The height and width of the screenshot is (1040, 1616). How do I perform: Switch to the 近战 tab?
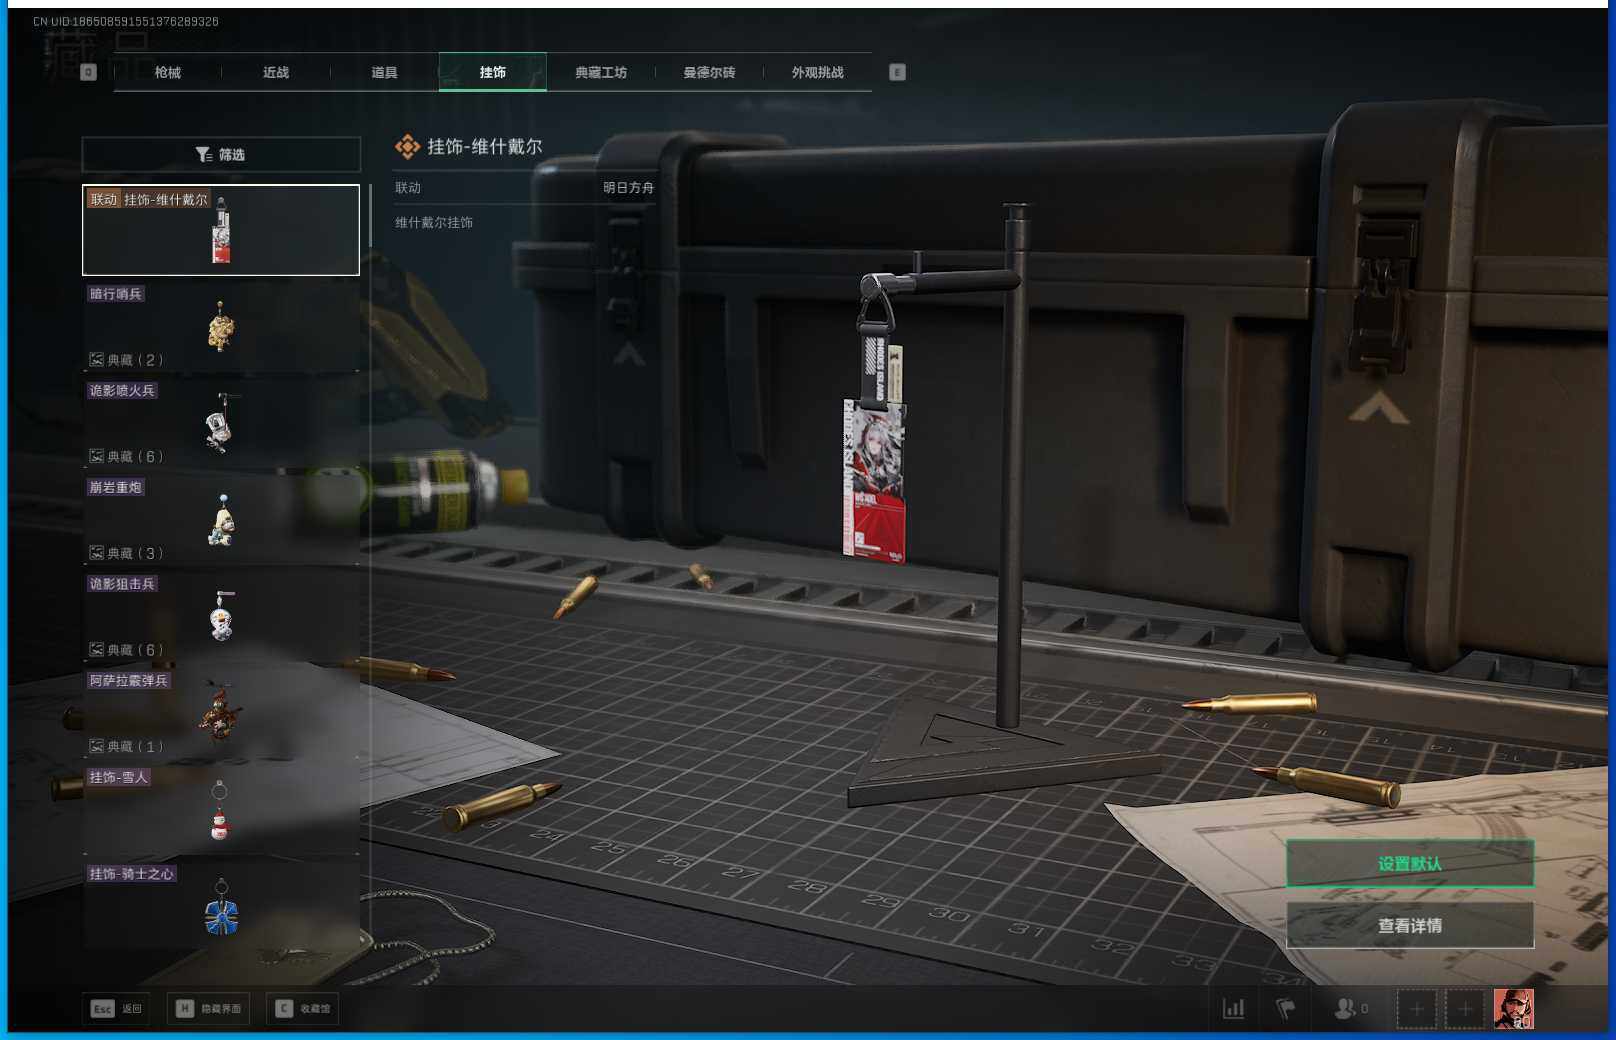click(x=276, y=72)
